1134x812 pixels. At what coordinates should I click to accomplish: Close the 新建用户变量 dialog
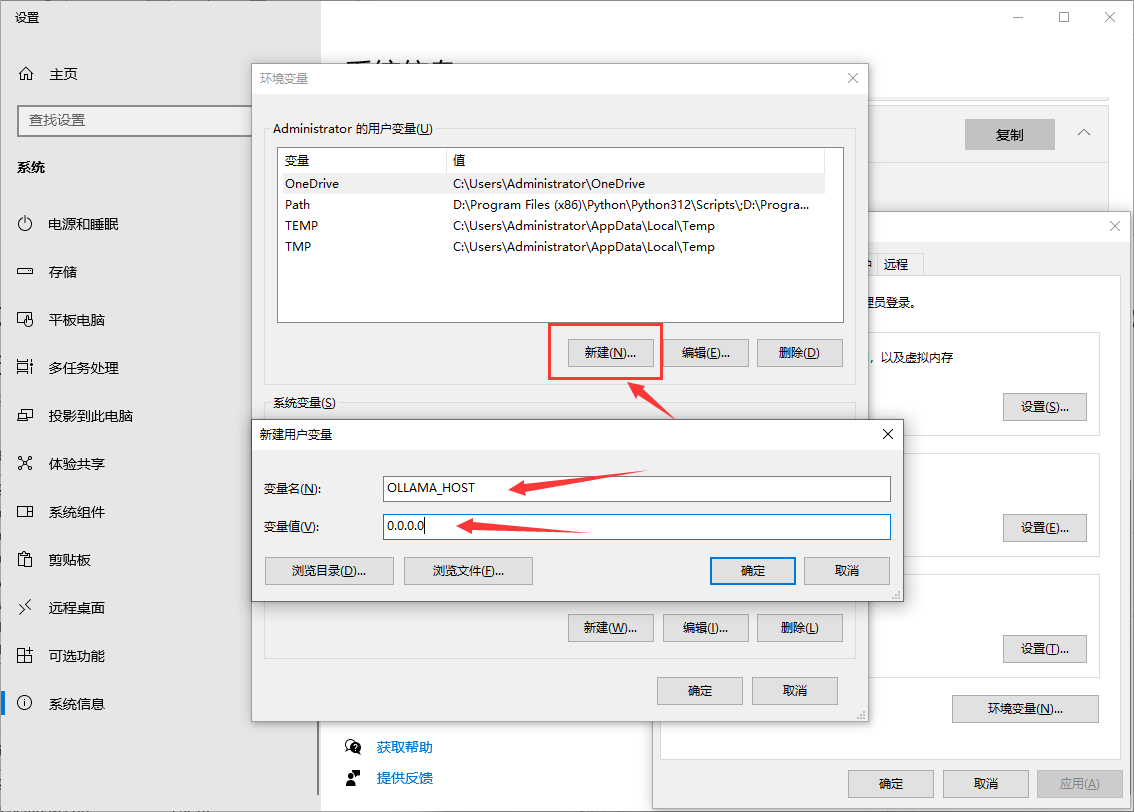click(x=887, y=434)
